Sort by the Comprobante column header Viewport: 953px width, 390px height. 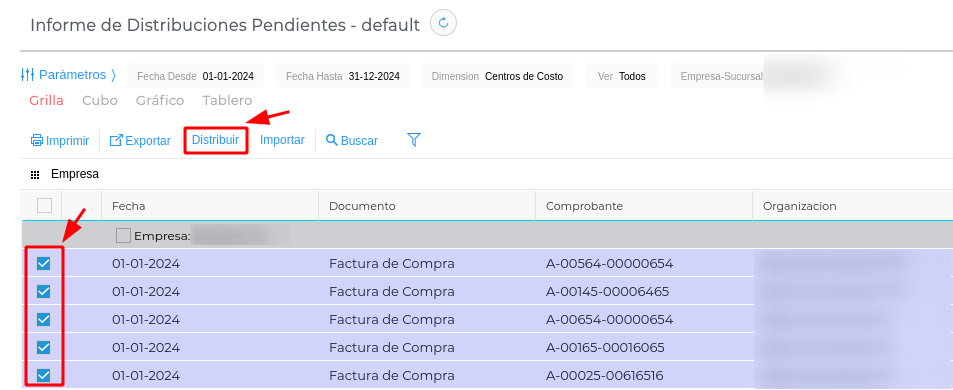click(644, 206)
